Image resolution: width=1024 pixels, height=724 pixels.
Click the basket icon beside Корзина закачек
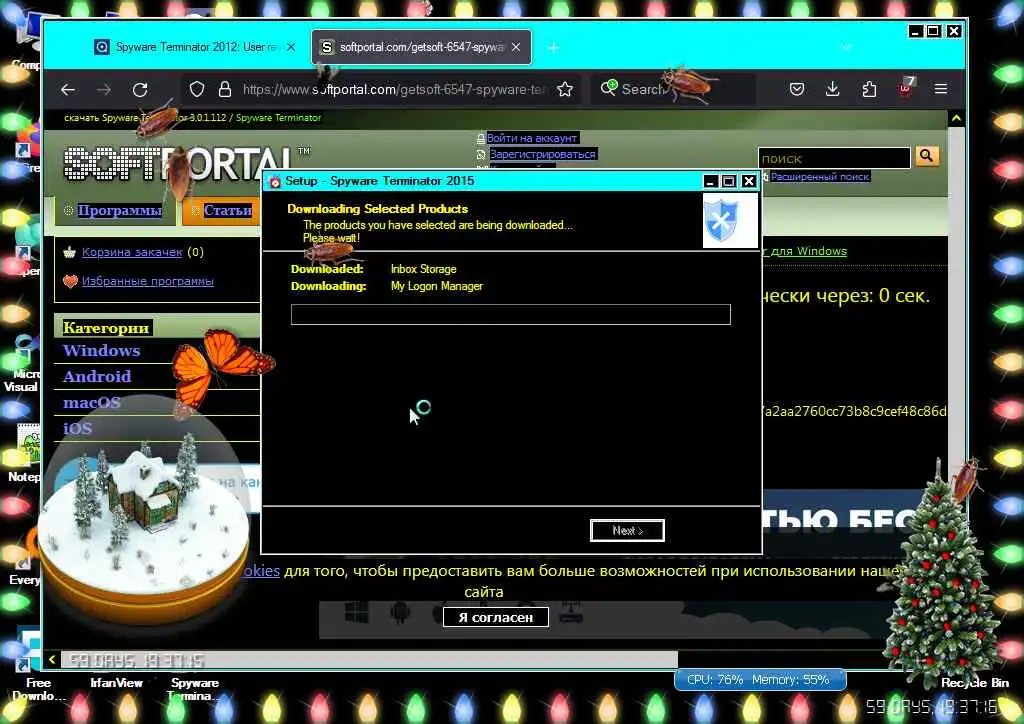(x=70, y=252)
